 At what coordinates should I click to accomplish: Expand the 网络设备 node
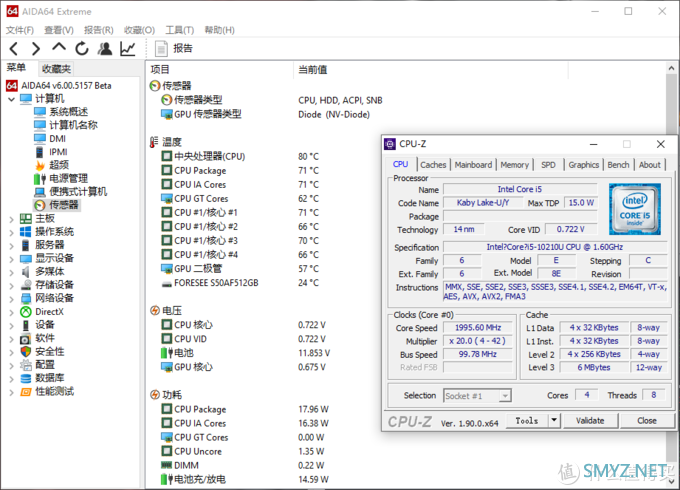pyautogui.click(x=12, y=299)
